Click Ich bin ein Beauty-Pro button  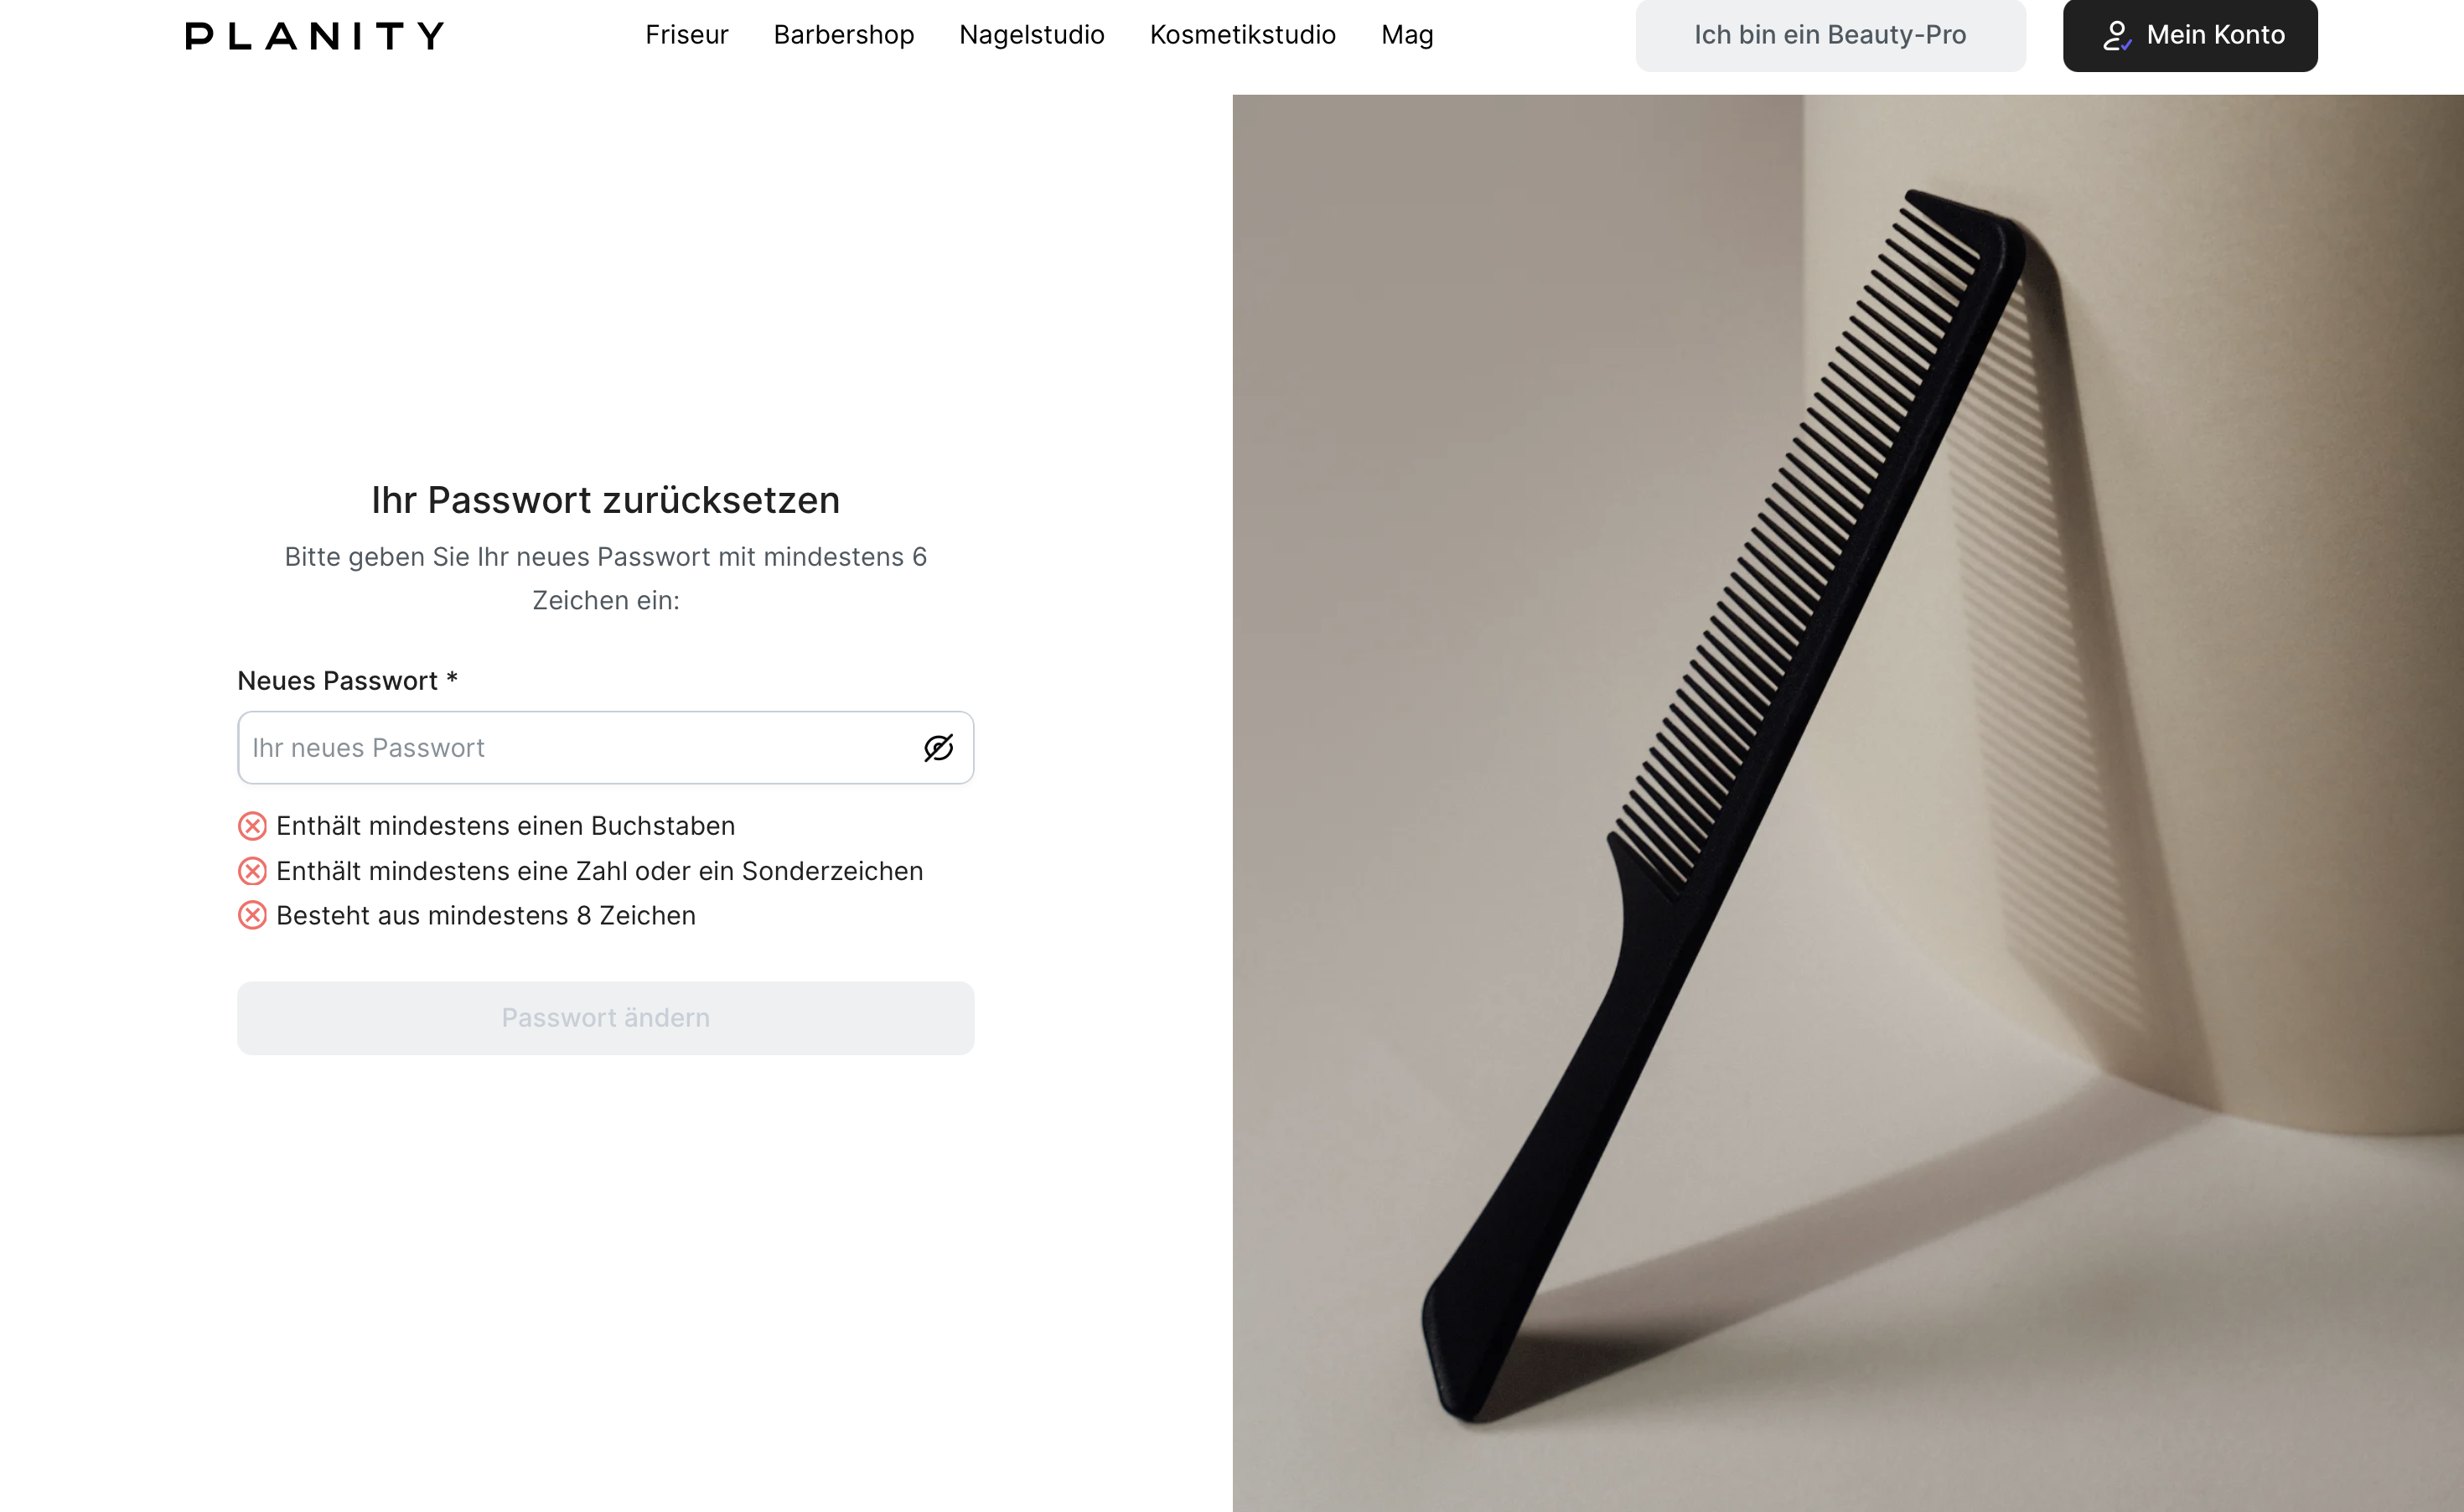pos(1831,35)
